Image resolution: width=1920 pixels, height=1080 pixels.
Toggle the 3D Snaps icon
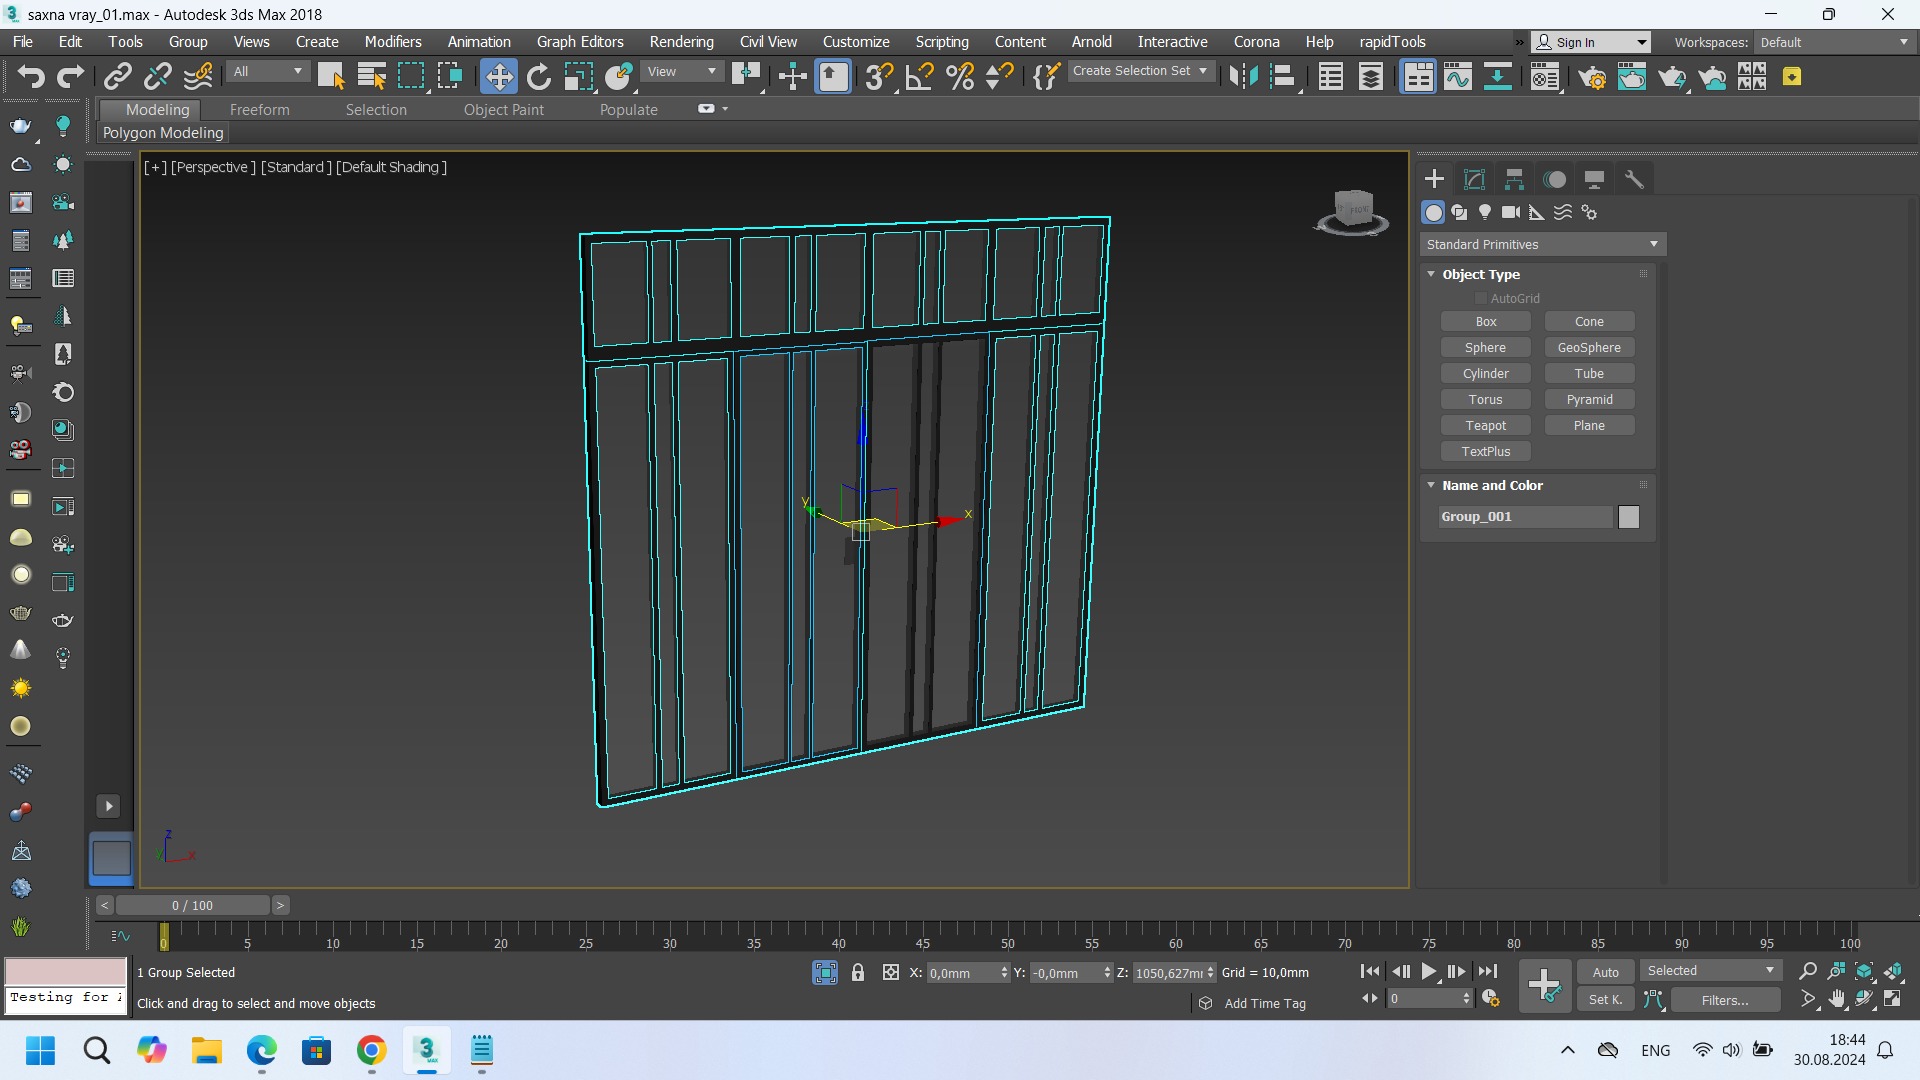click(x=879, y=77)
